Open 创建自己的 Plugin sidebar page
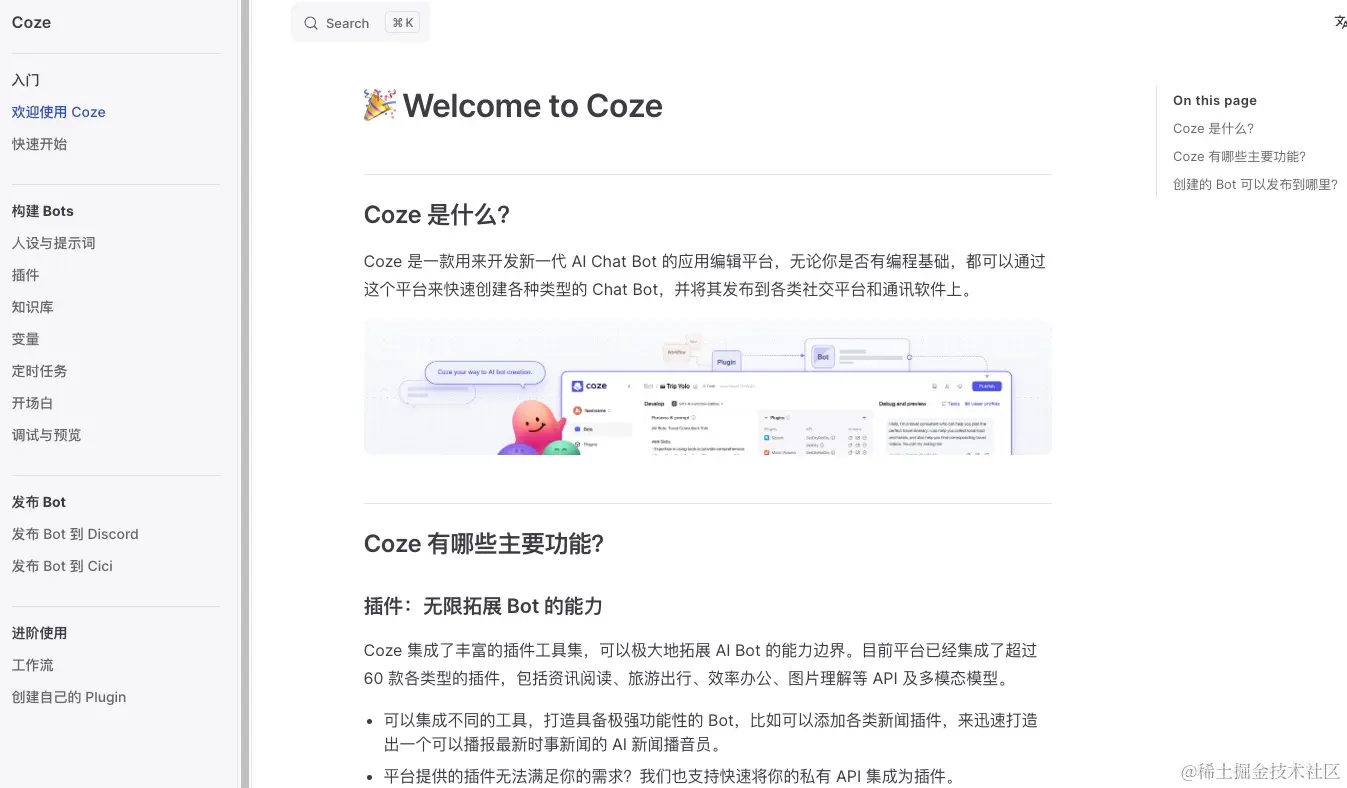This screenshot has height=788, width=1347. (69, 697)
